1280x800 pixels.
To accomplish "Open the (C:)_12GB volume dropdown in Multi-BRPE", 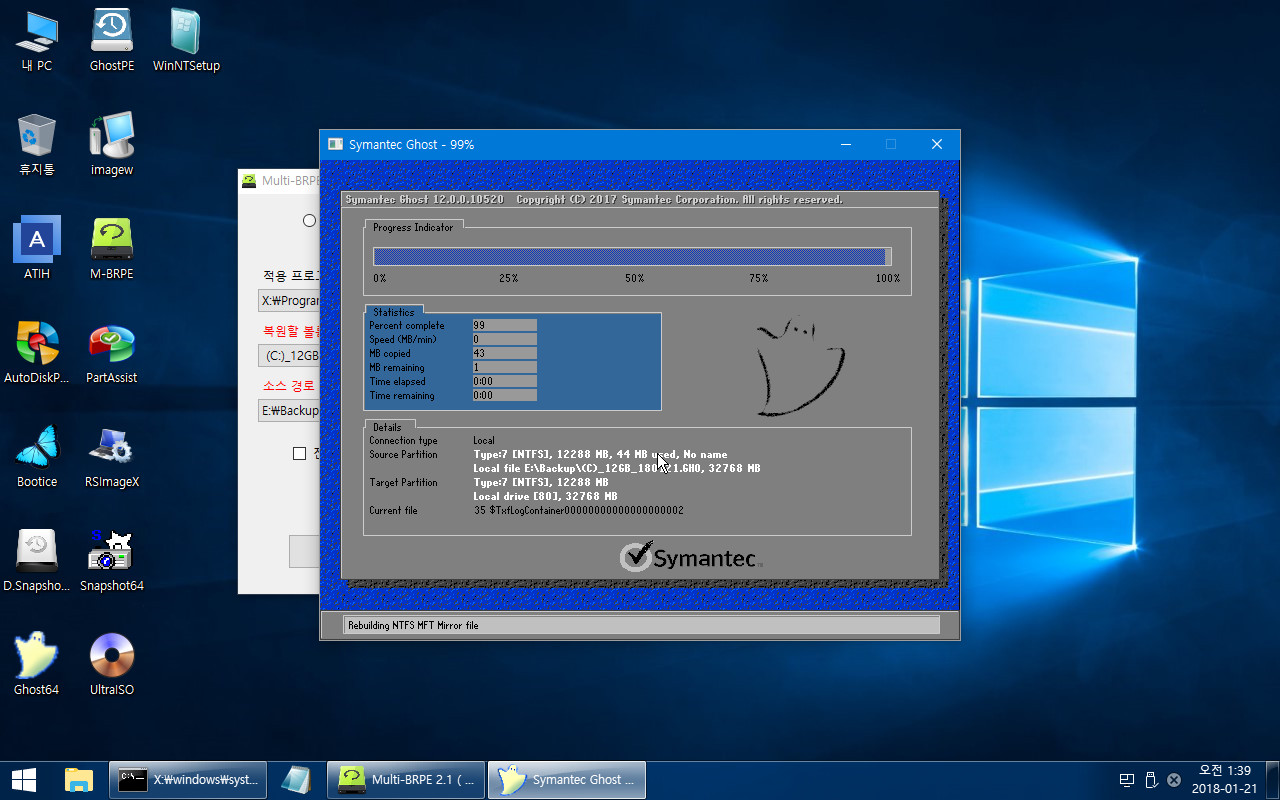I will [x=289, y=355].
